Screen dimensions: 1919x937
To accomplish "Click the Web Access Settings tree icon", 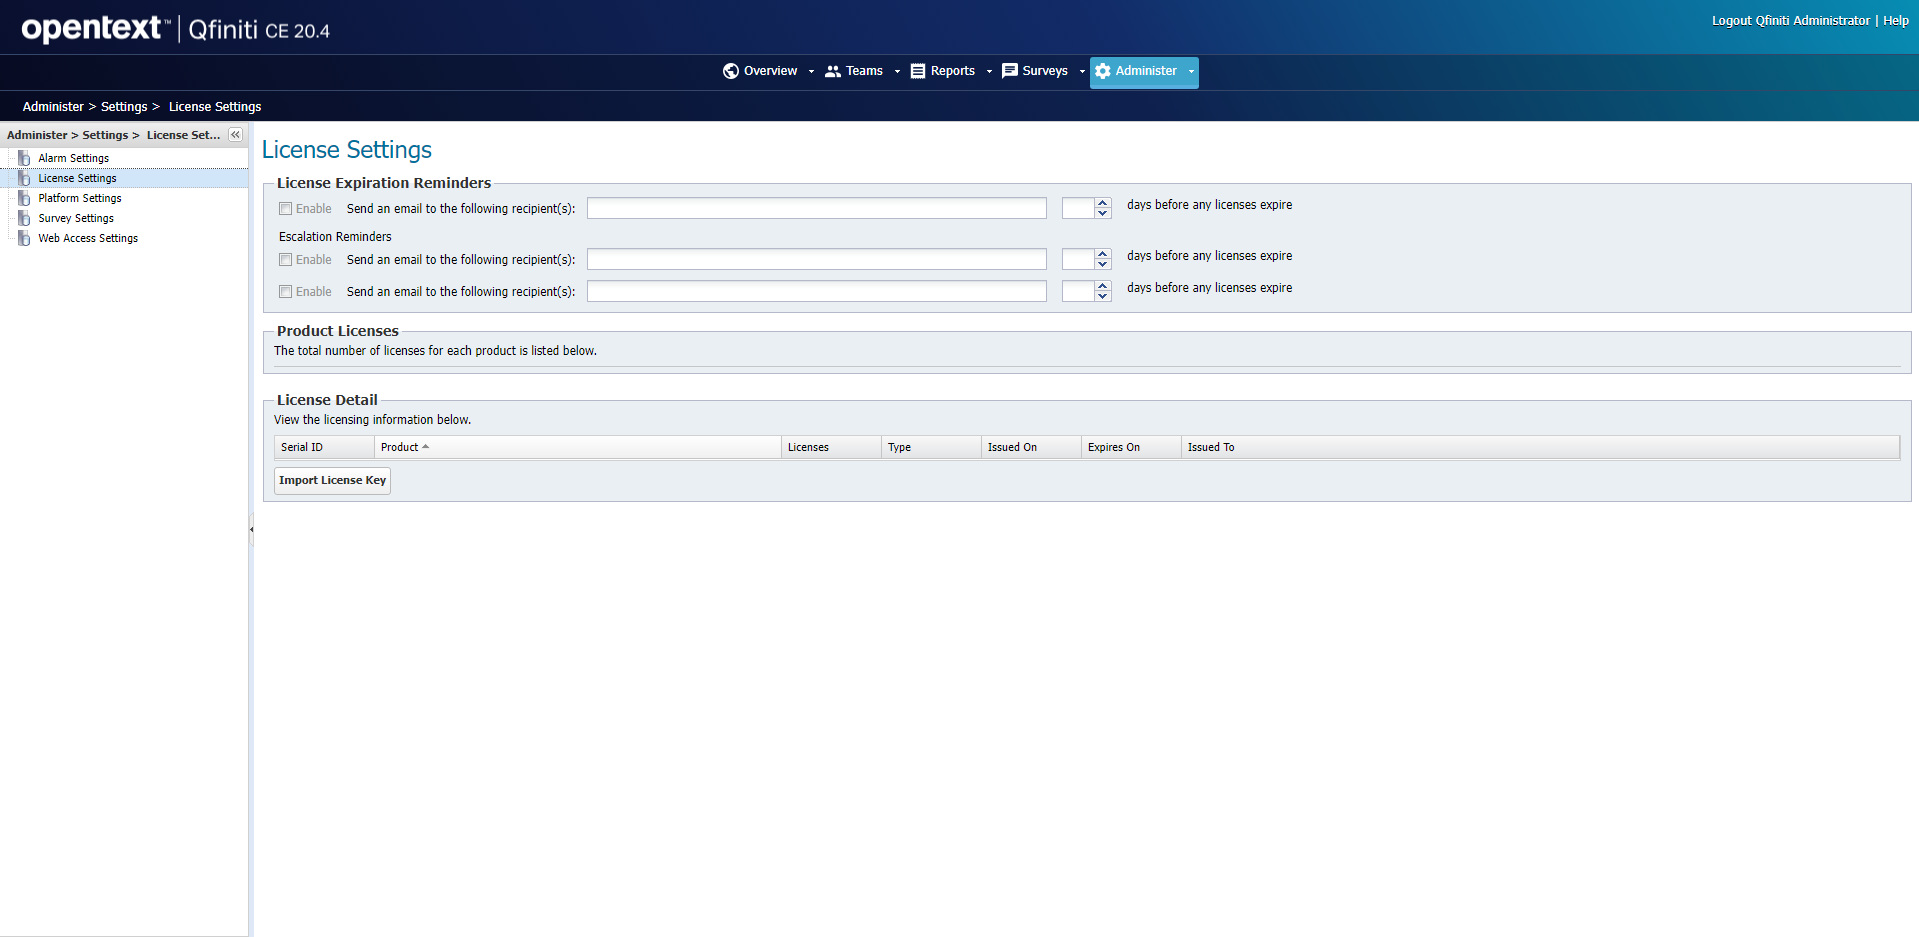I will 23,238.
